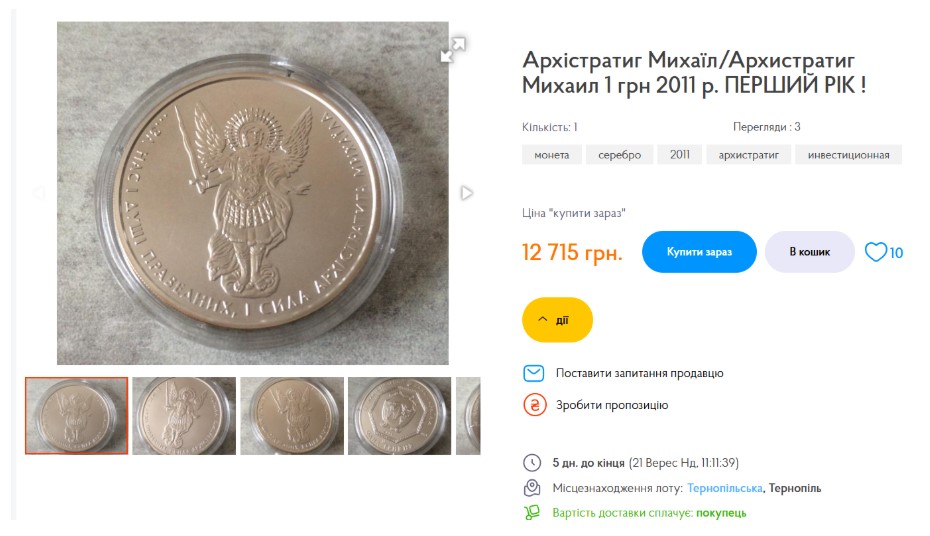Viewport: 930px width, 536px height.
Task: Open the "инвестиционная" tag
Action: click(848, 155)
